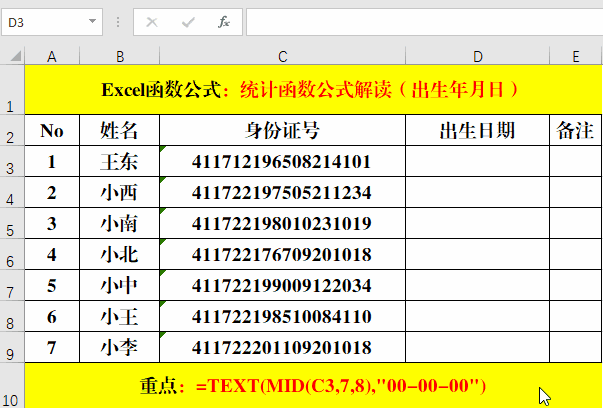
Task: Click into the formula bar input
Action: [x=425, y=22]
